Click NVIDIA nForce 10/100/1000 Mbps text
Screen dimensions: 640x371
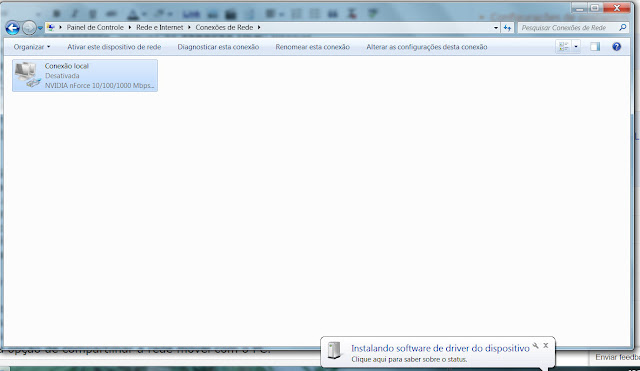point(99,85)
